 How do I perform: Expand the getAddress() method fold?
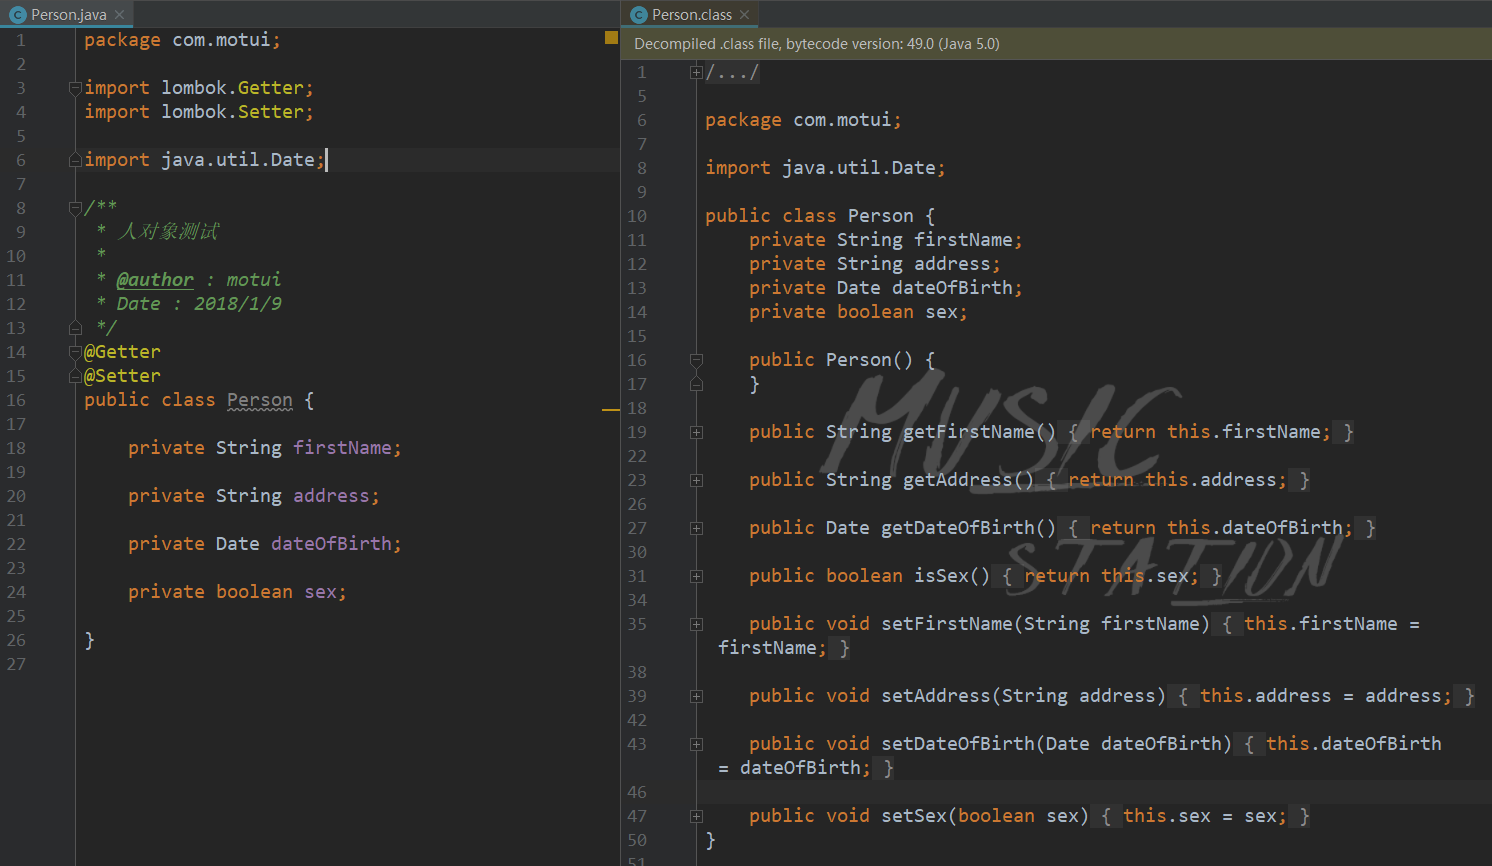(x=696, y=480)
